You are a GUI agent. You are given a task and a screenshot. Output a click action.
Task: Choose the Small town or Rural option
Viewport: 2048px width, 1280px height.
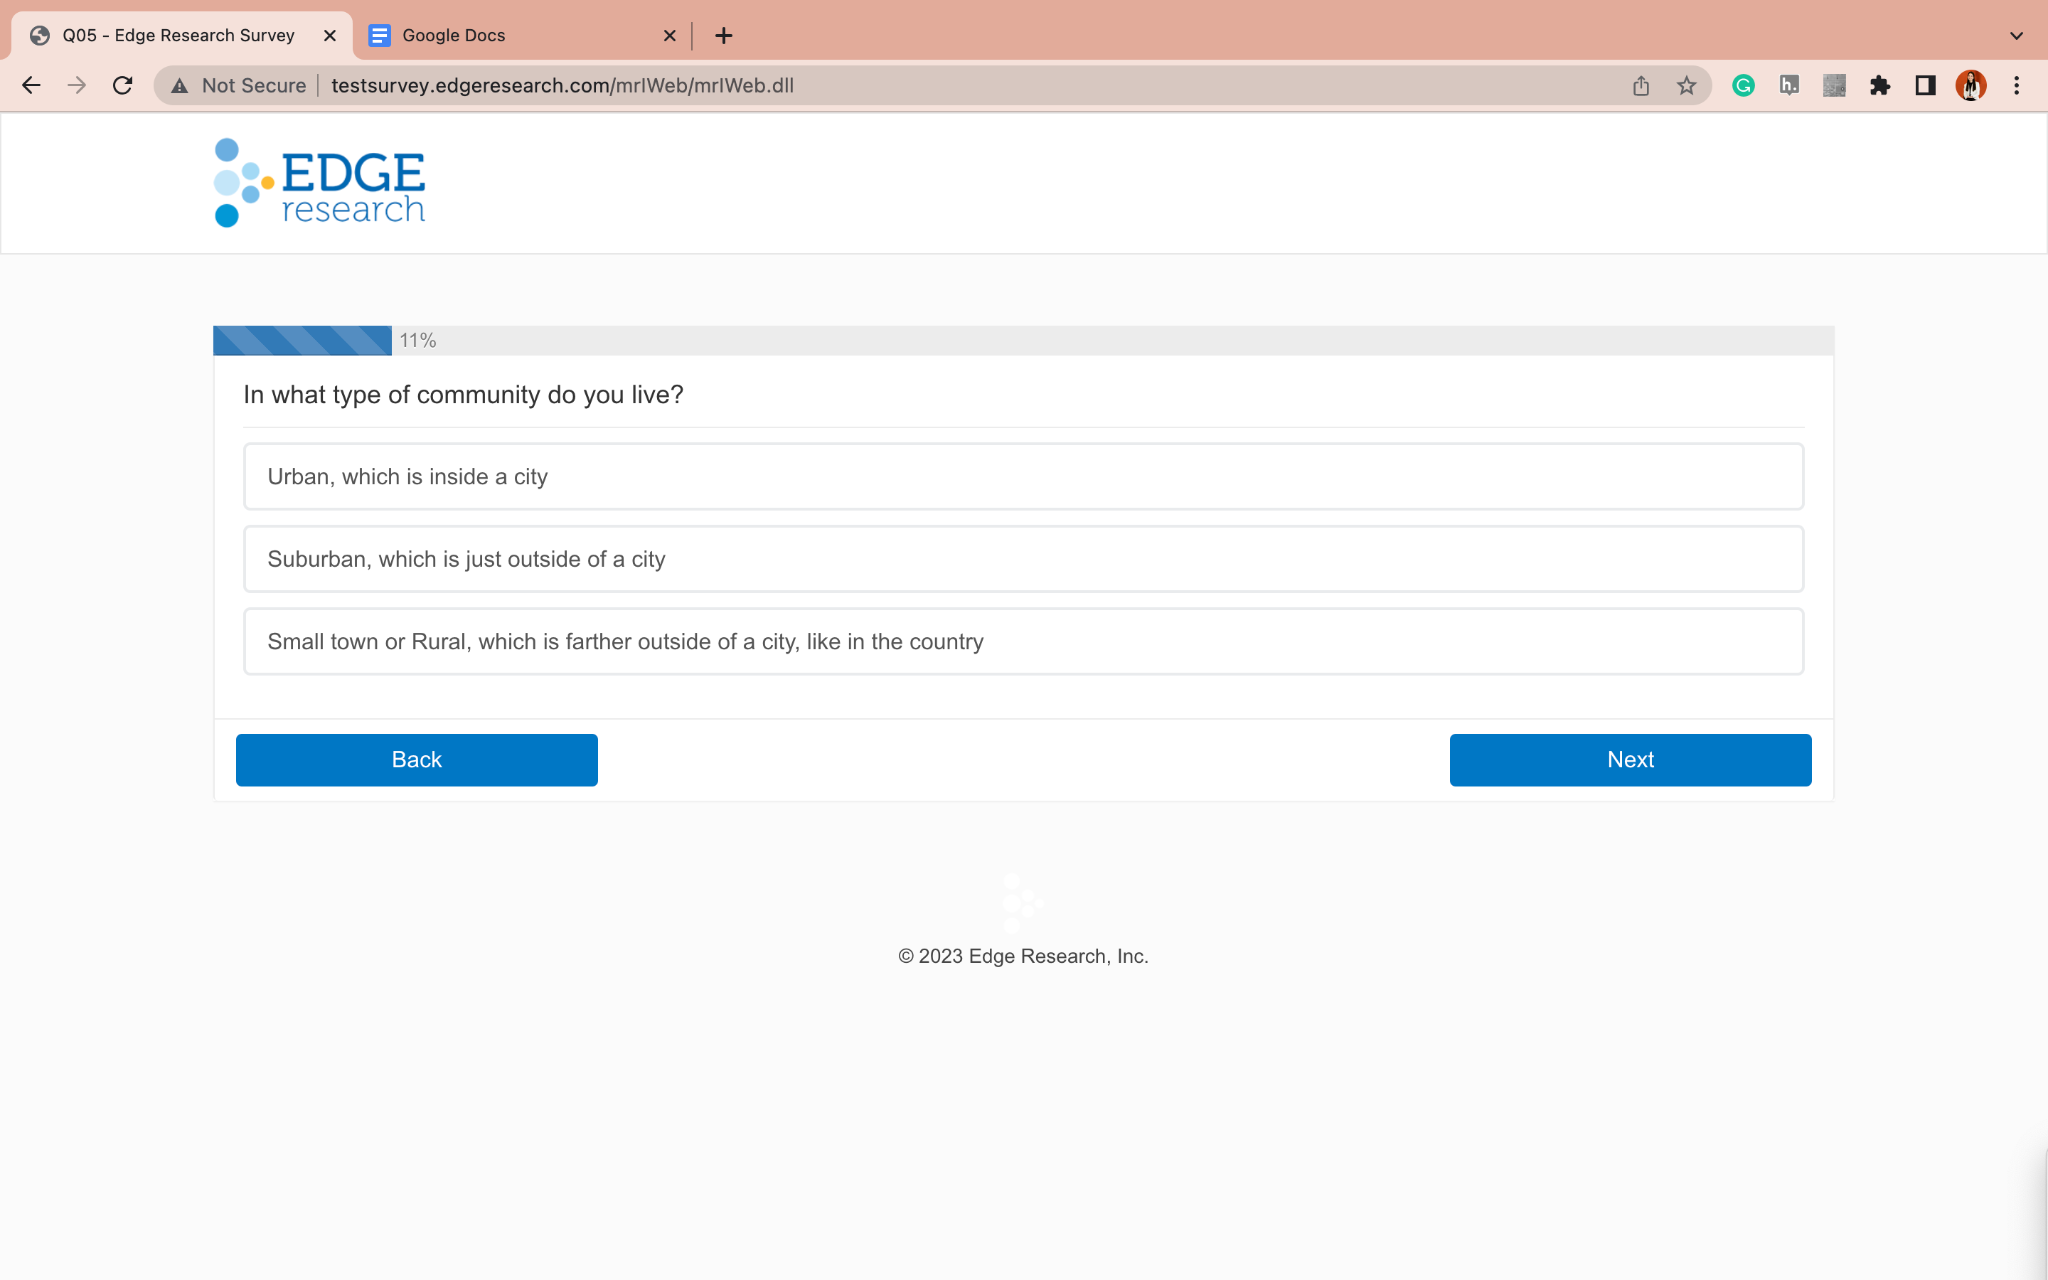click(x=1023, y=642)
